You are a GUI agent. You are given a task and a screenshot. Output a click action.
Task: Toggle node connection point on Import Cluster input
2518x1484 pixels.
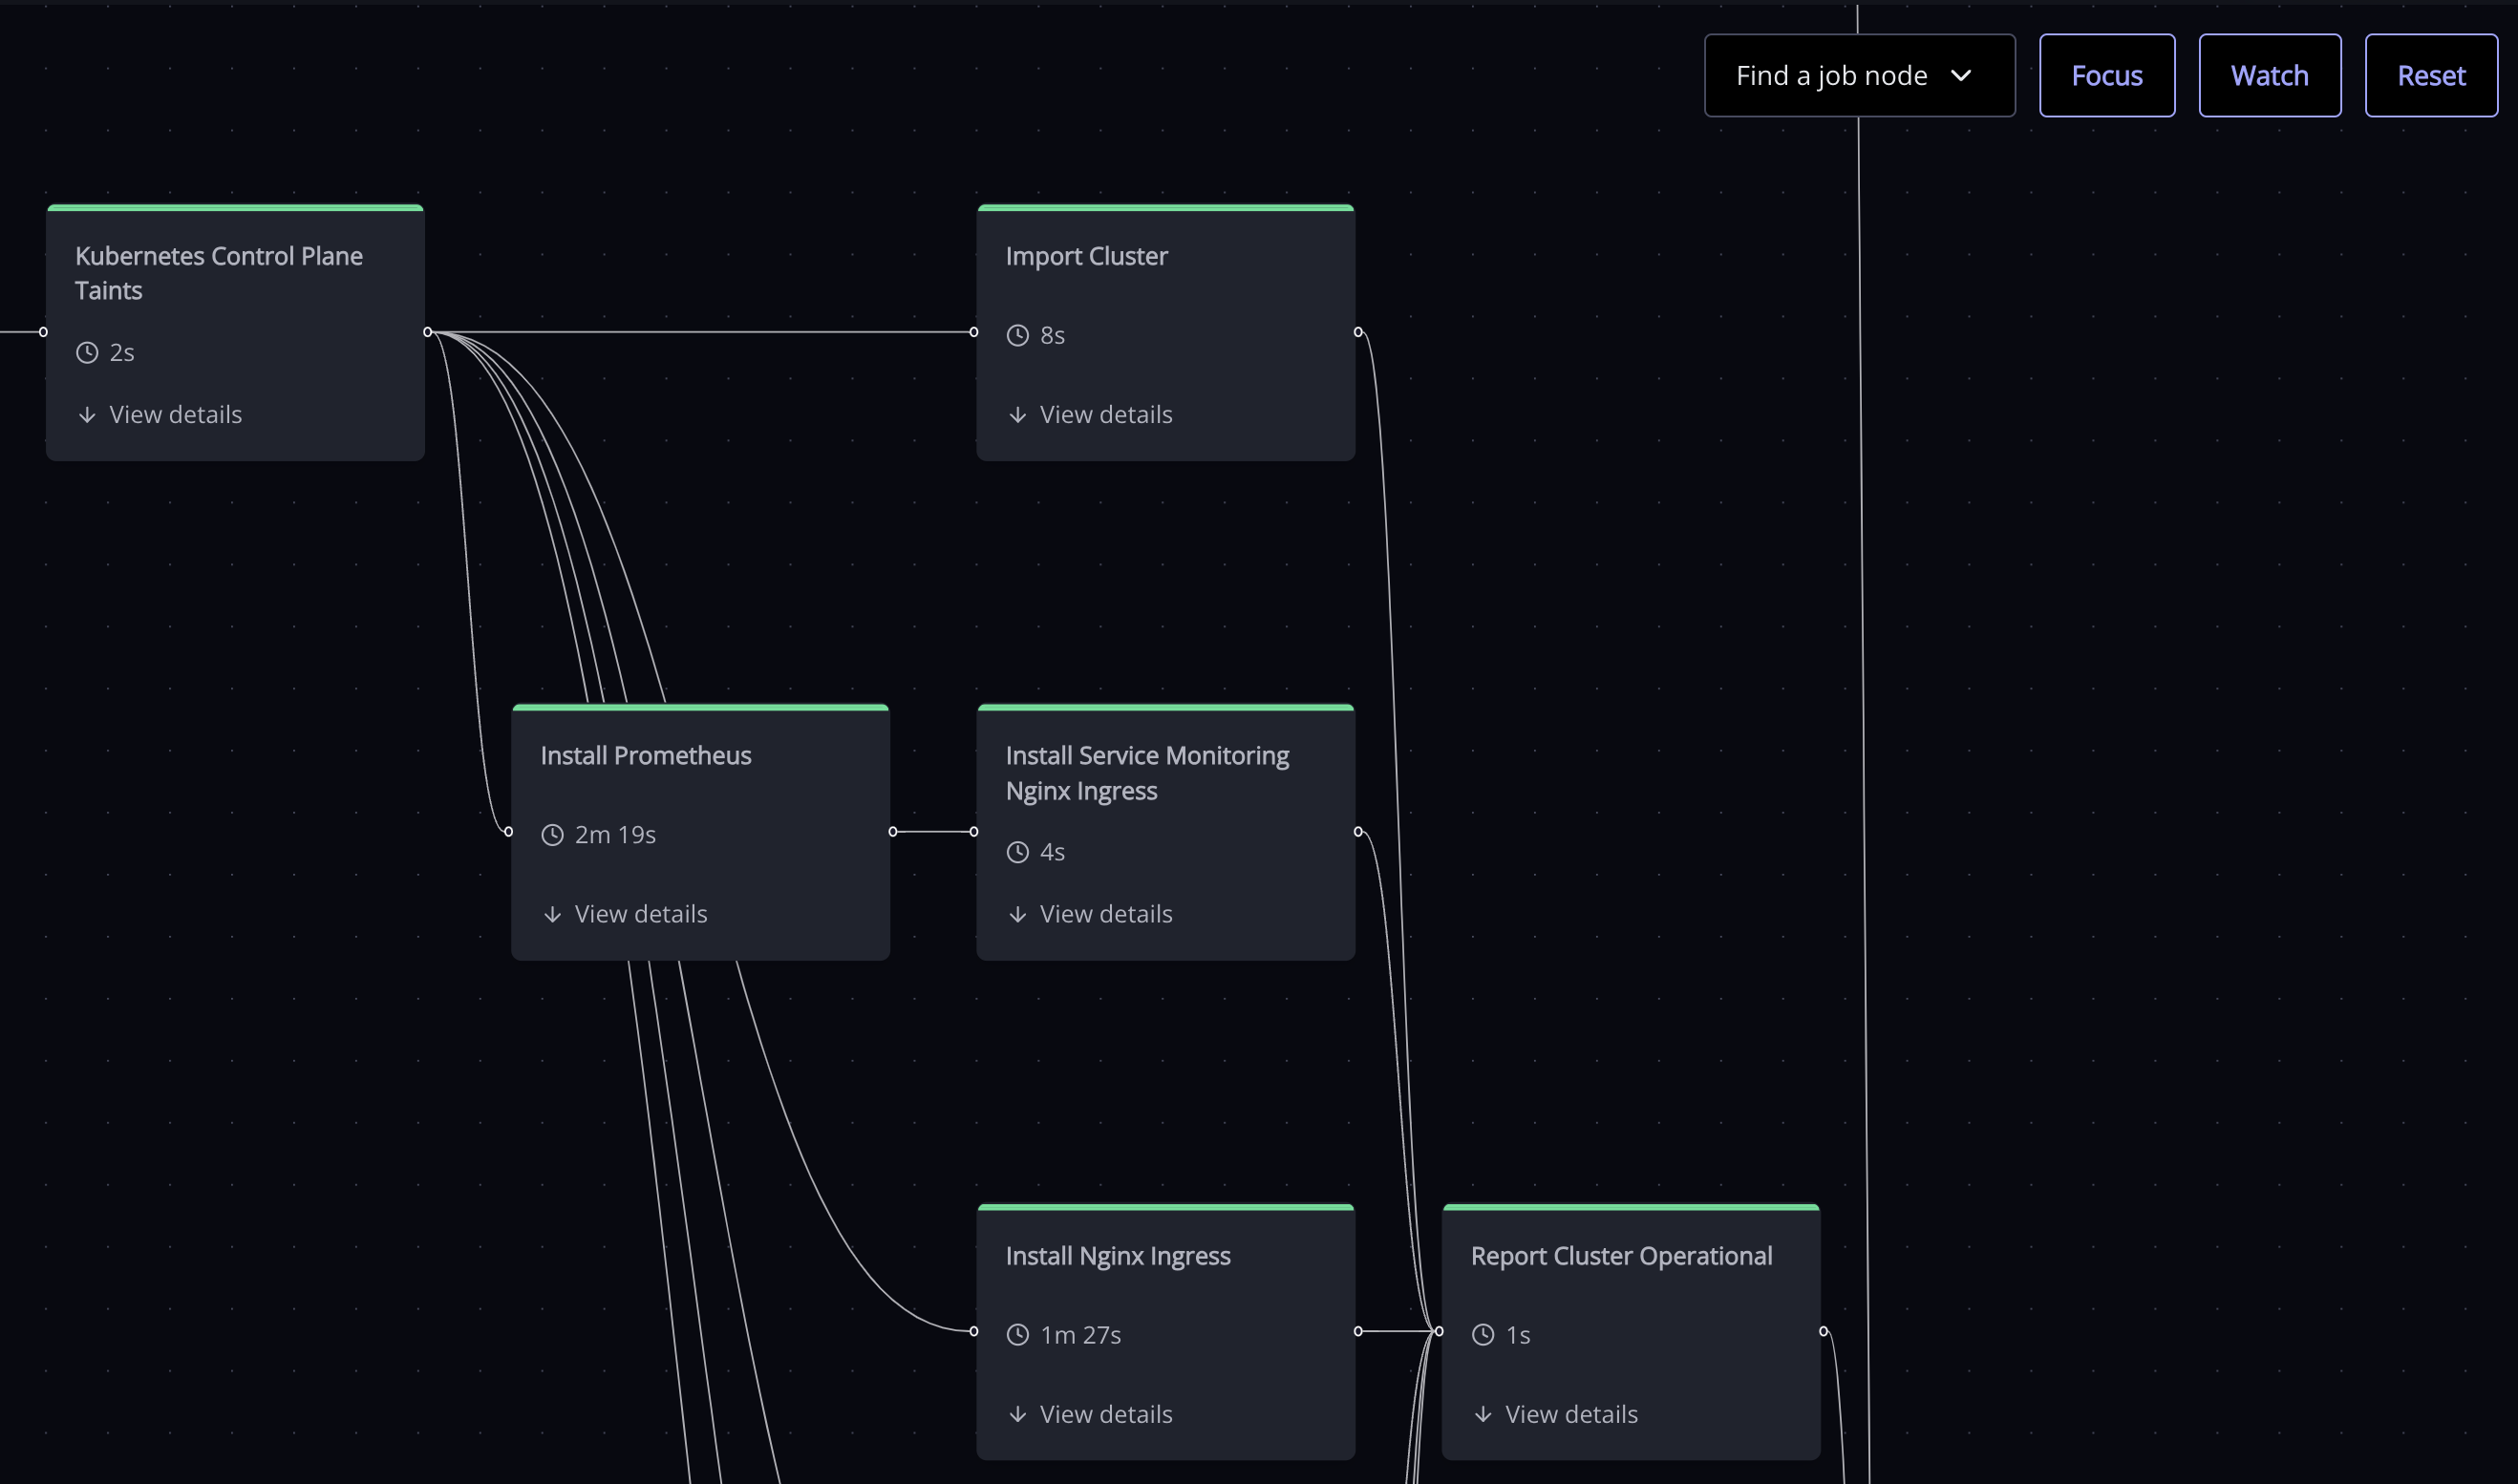coord(973,332)
